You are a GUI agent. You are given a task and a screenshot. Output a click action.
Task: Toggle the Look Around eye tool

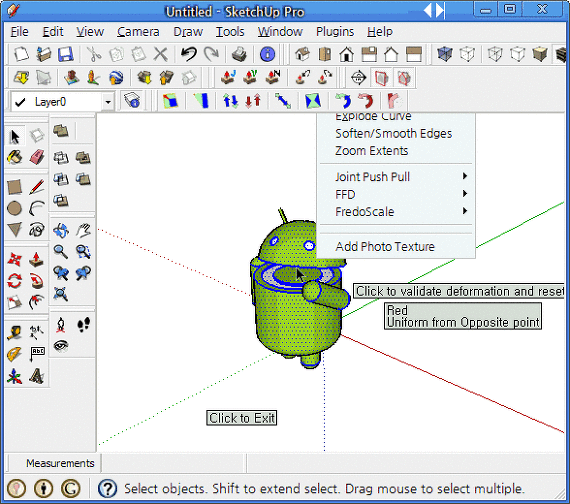tap(61, 345)
